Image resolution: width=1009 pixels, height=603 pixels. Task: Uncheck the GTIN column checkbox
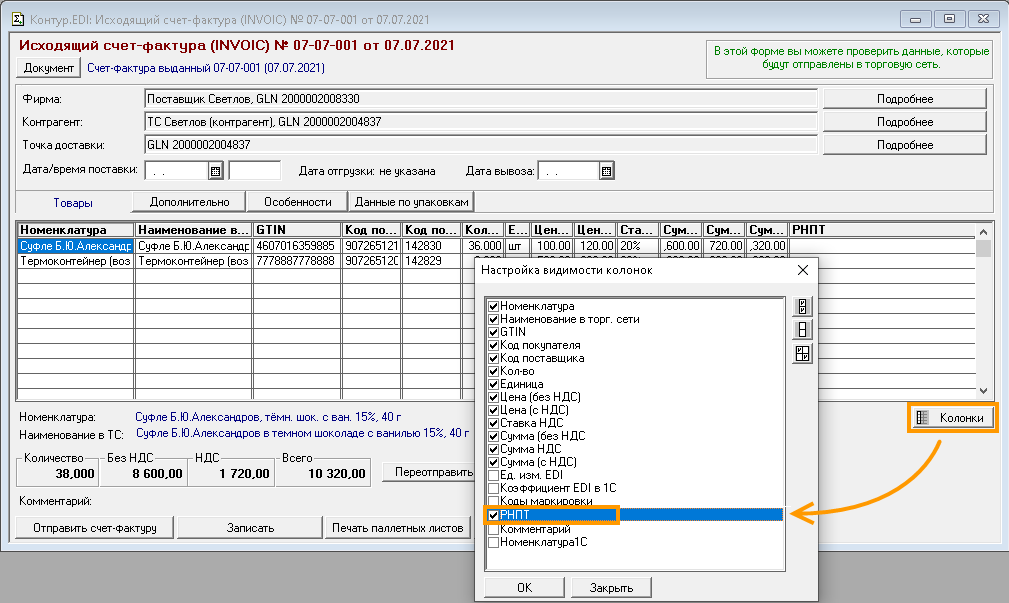coord(494,332)
